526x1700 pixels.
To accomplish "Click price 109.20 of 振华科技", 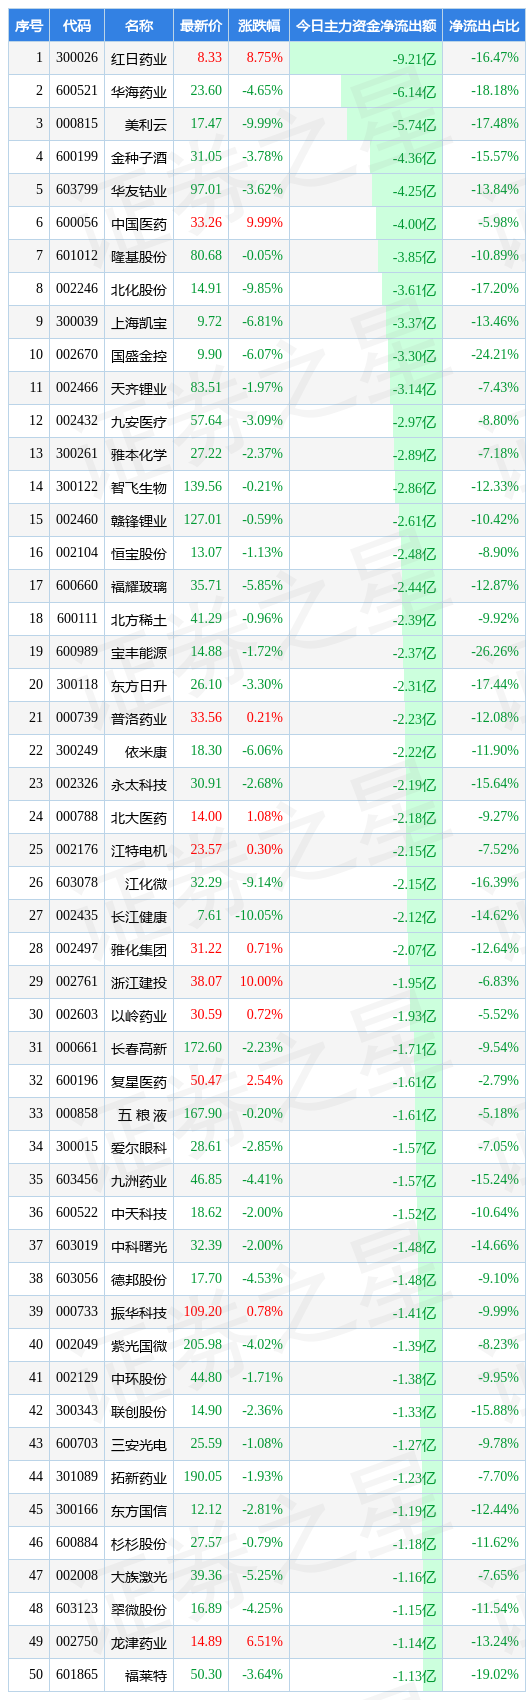I will (203, 1312).
